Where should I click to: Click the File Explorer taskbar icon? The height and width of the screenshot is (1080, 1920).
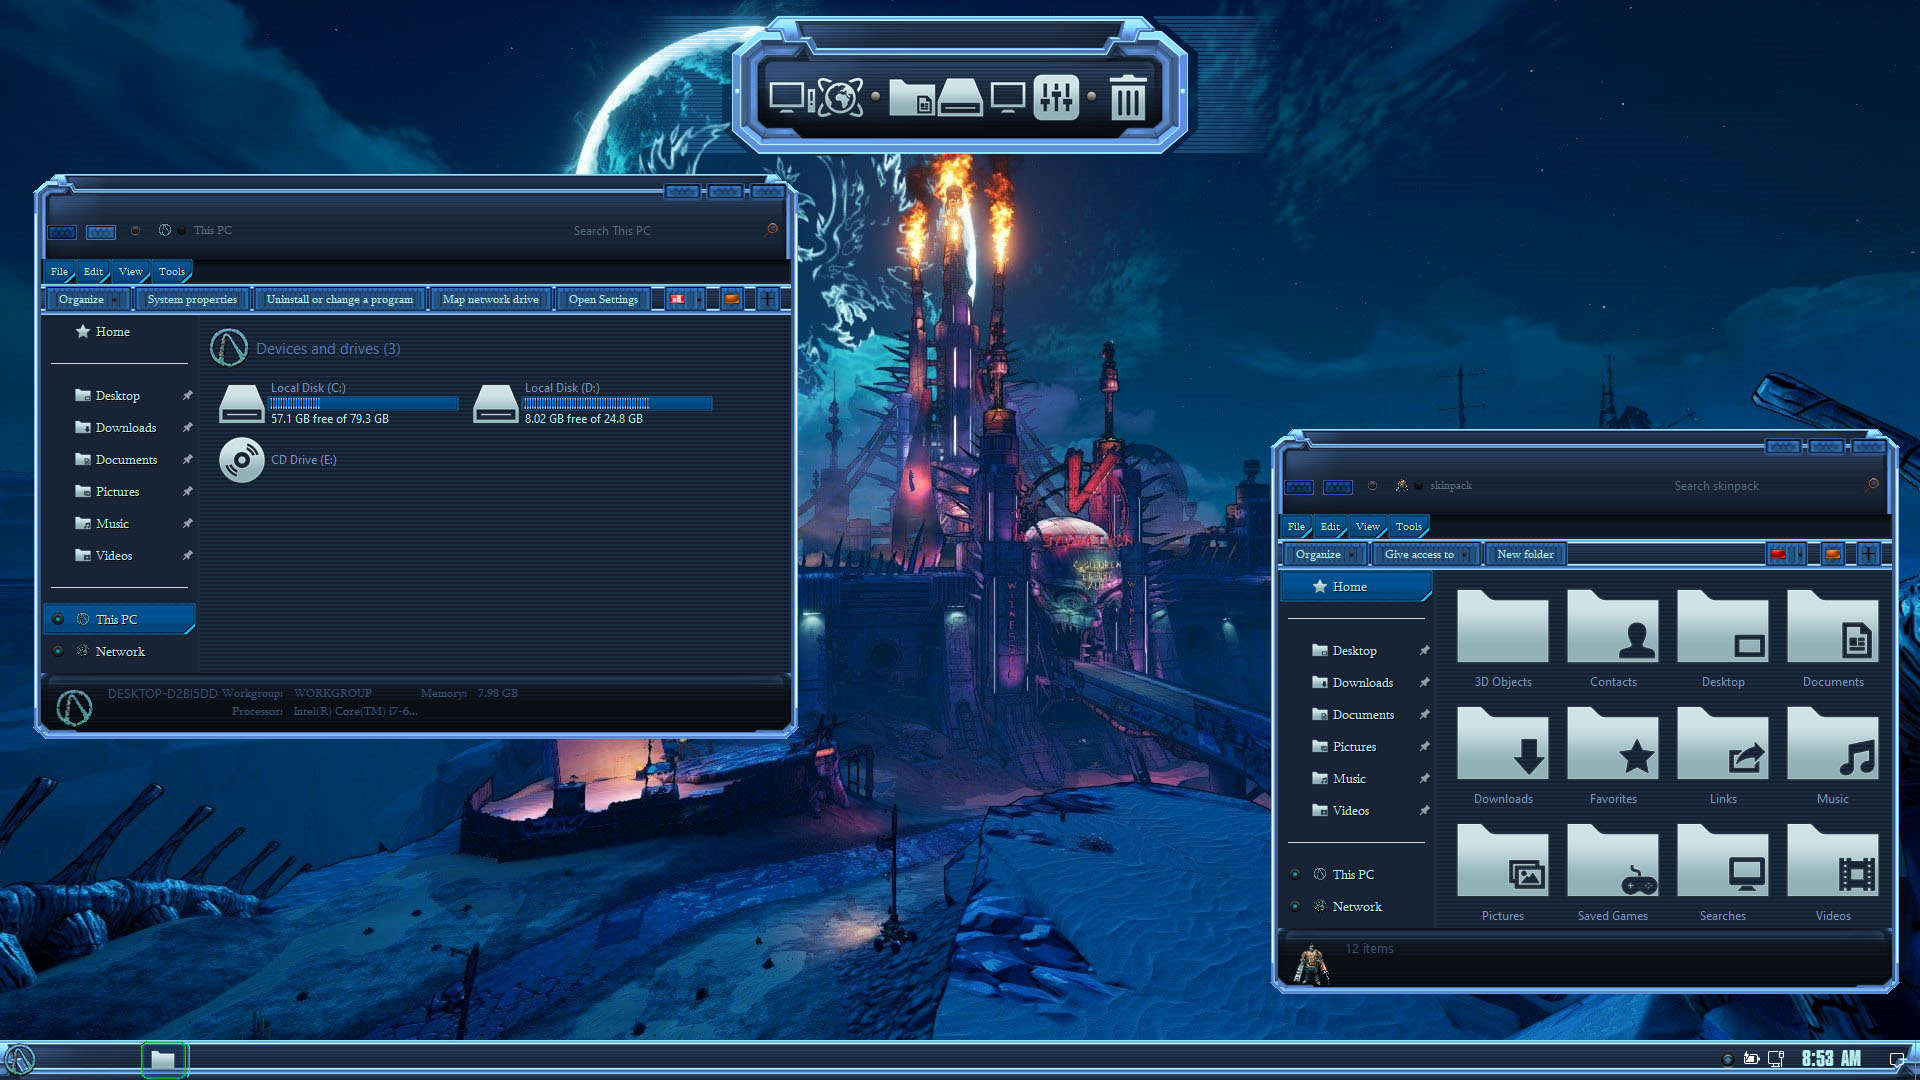coord(163,1059)
